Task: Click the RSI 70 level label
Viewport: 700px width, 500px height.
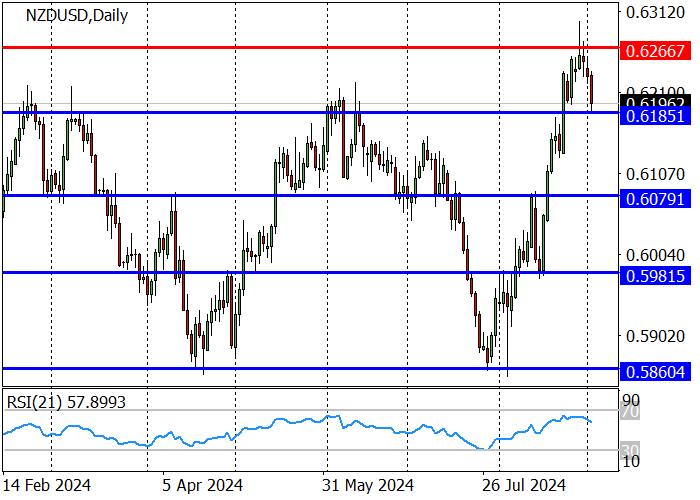Action: pos(631,411)
